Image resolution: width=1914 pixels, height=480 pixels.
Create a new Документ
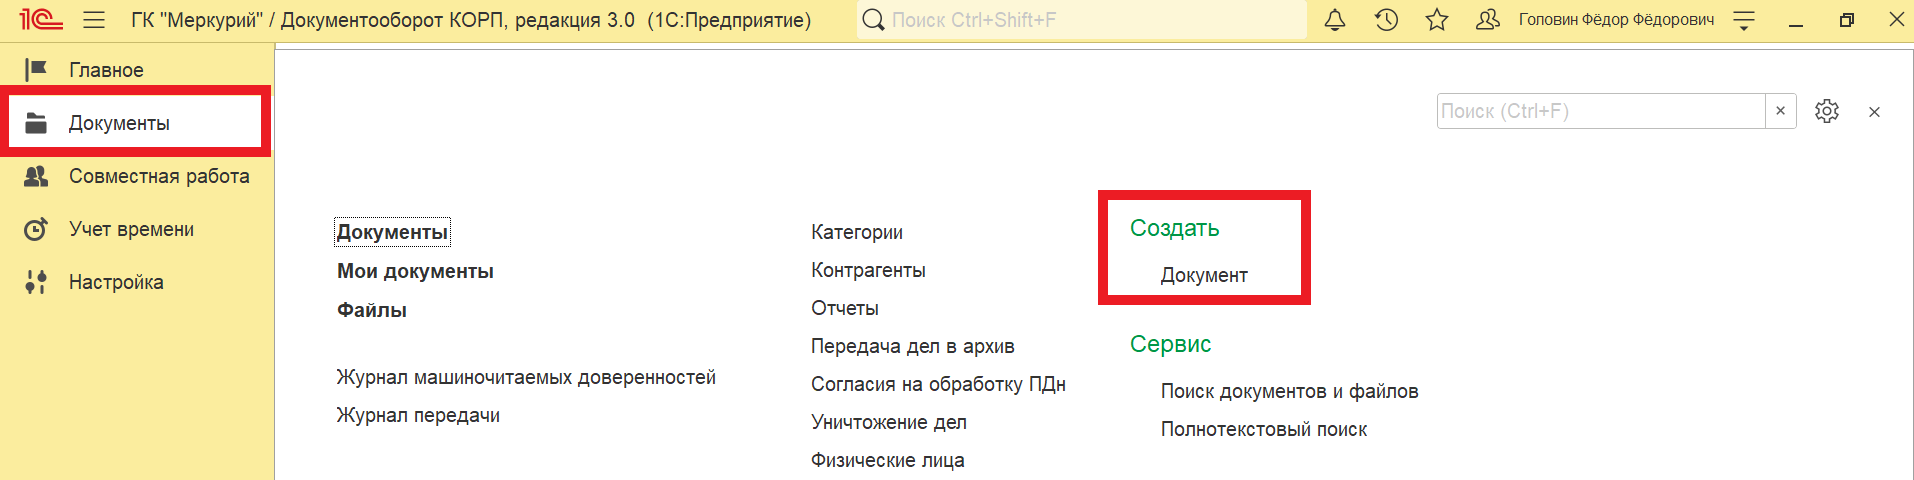point(1203,275)
